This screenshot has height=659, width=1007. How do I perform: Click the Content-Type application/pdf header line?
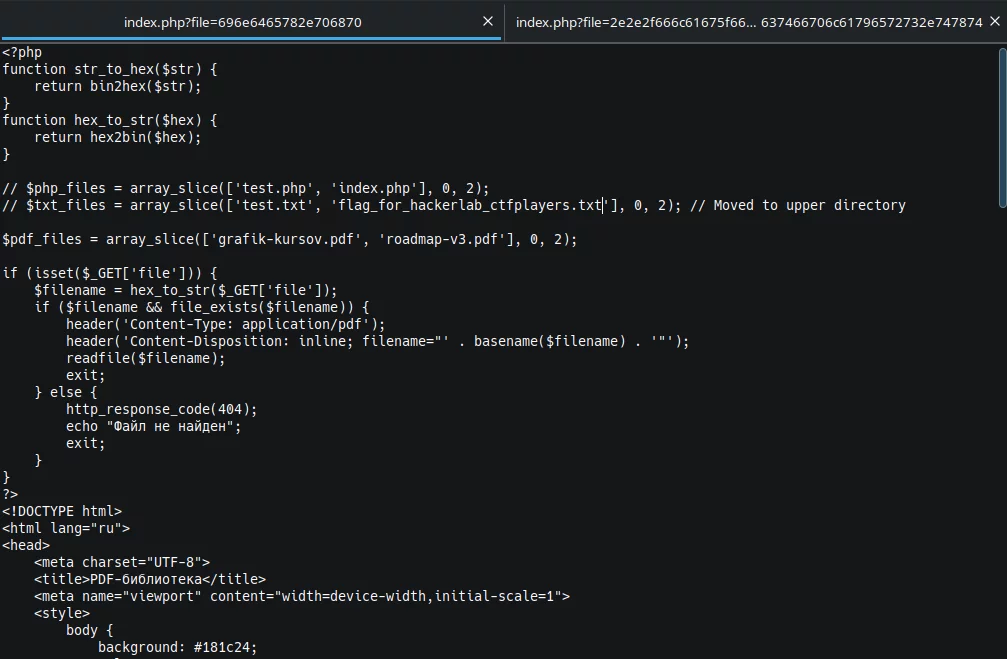pos(225,324)
